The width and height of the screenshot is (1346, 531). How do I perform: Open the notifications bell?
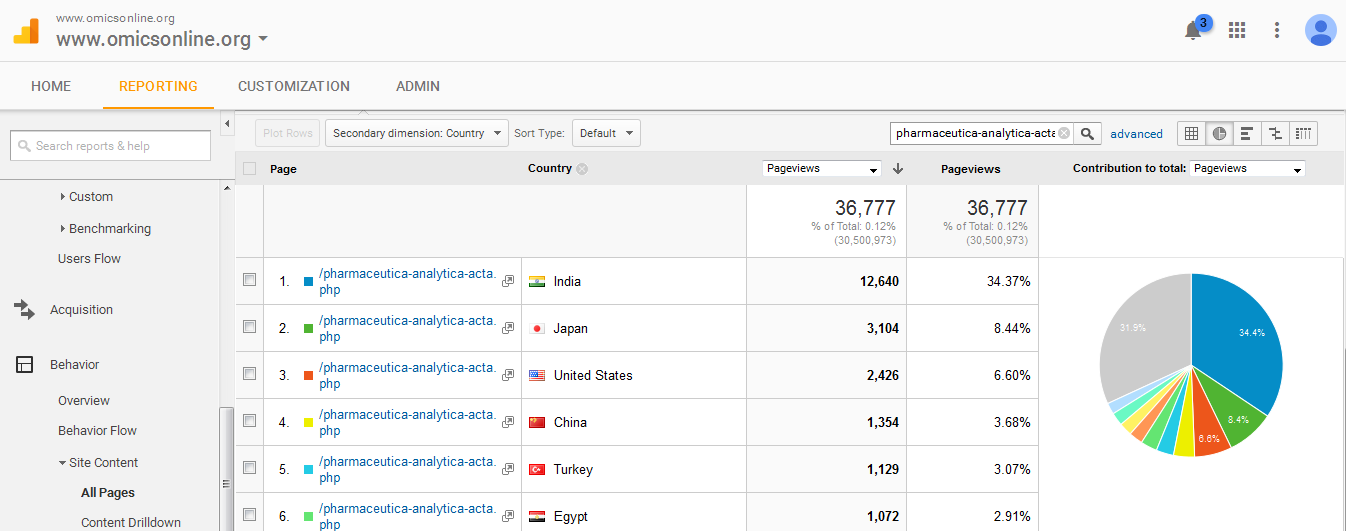point(1193,31)
